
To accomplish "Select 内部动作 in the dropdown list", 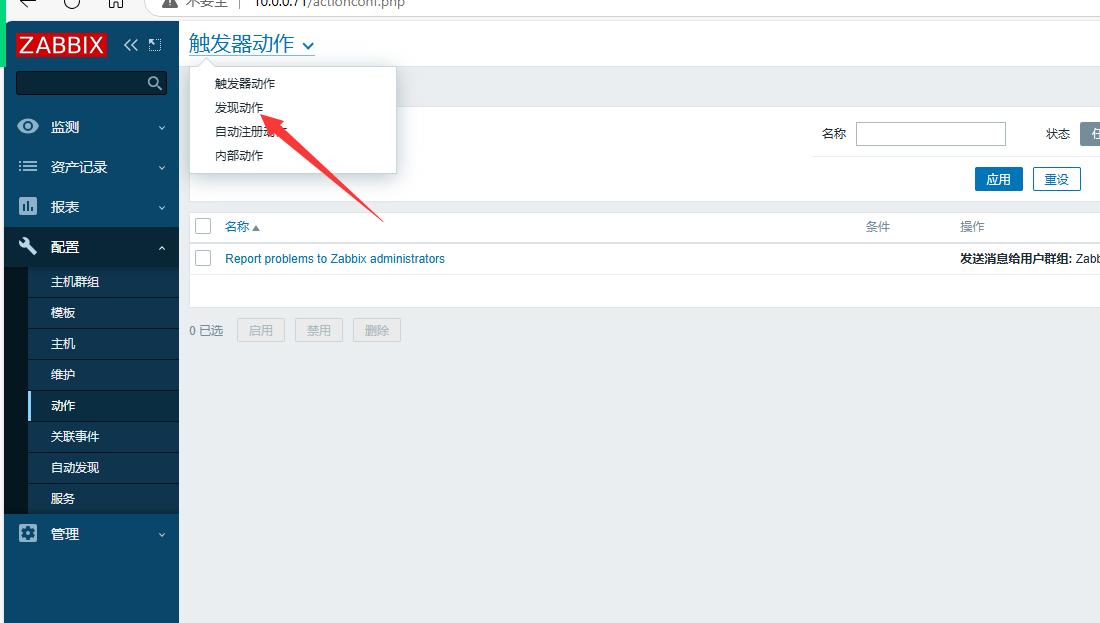I will [239, 155].
